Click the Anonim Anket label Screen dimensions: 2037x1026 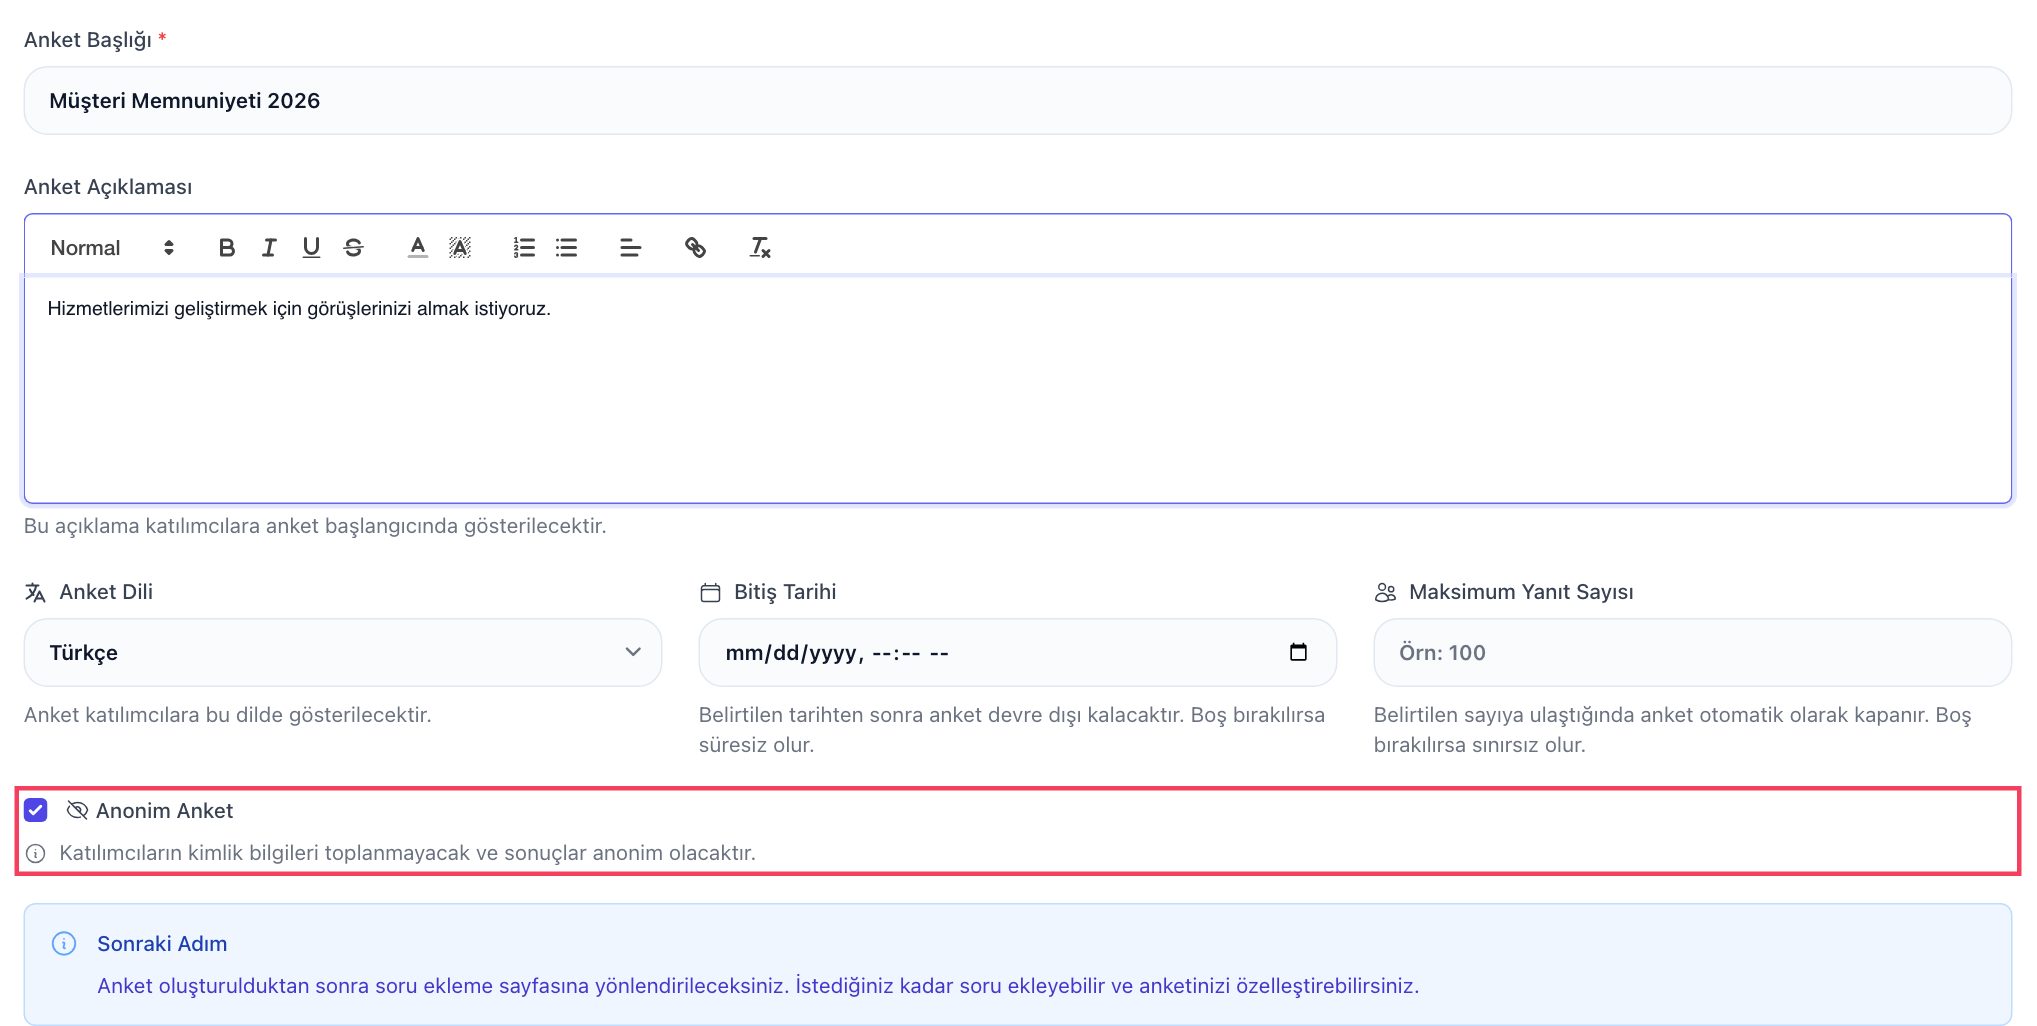click(164, 810)
